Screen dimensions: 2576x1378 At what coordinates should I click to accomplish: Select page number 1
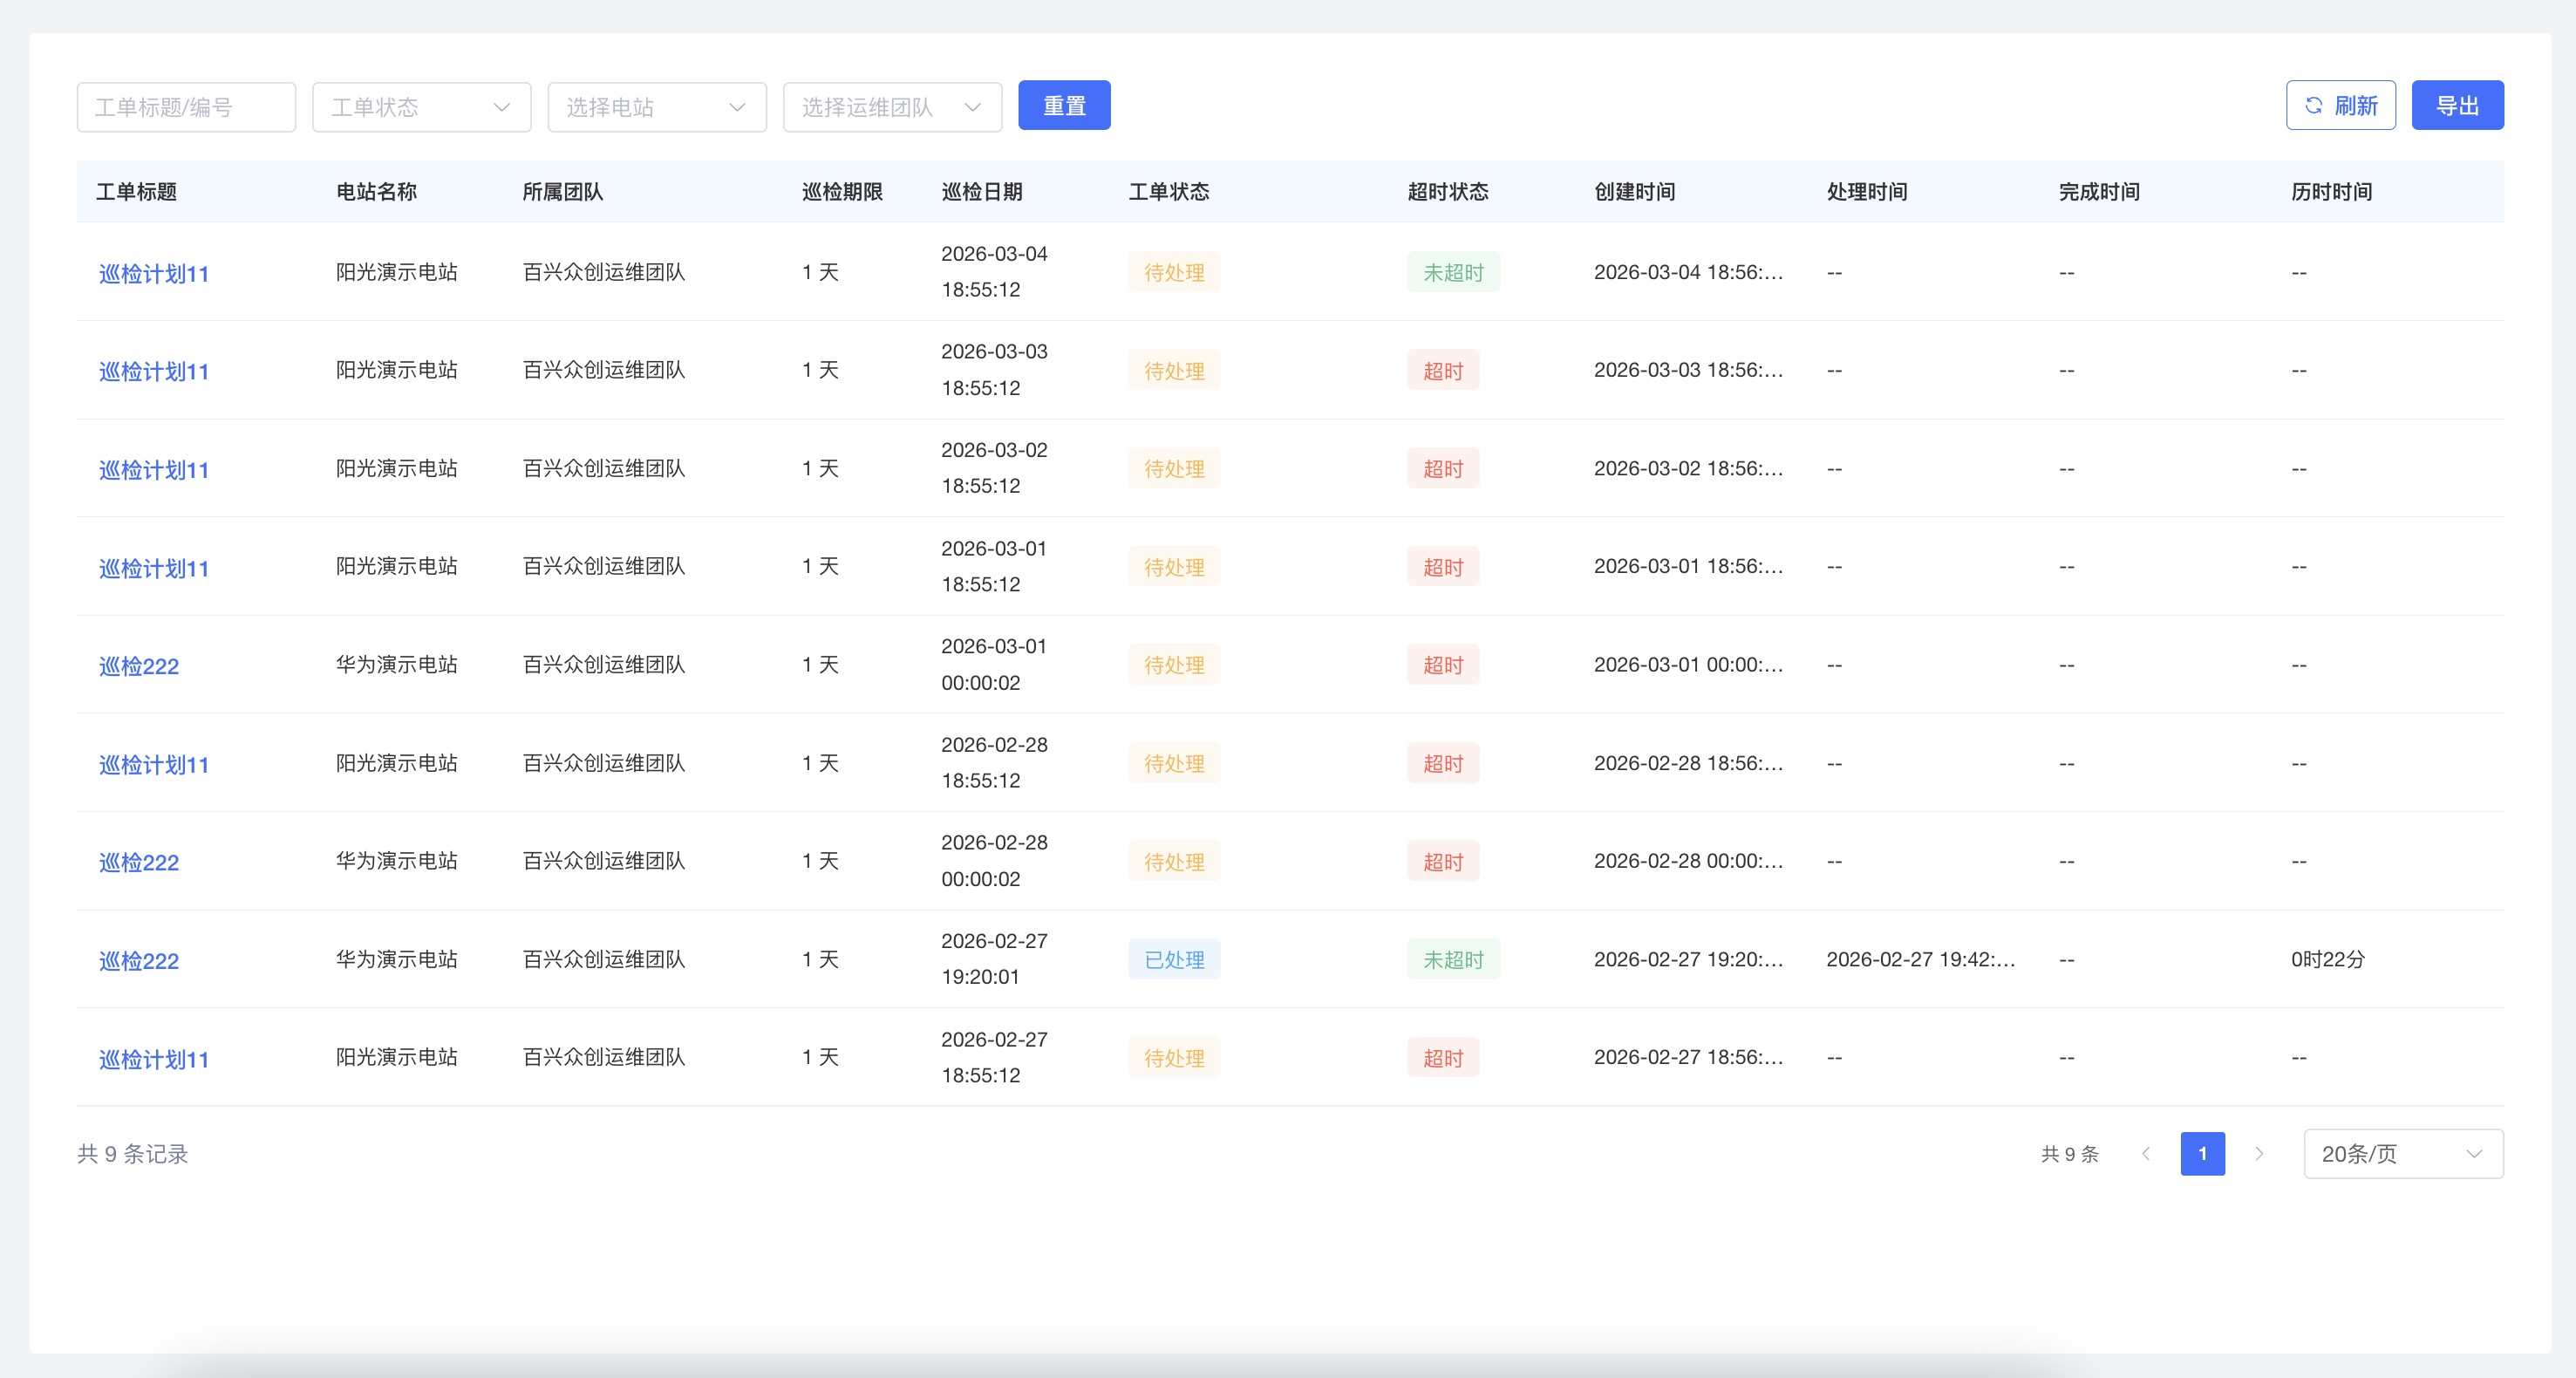pos(2202,1154)
